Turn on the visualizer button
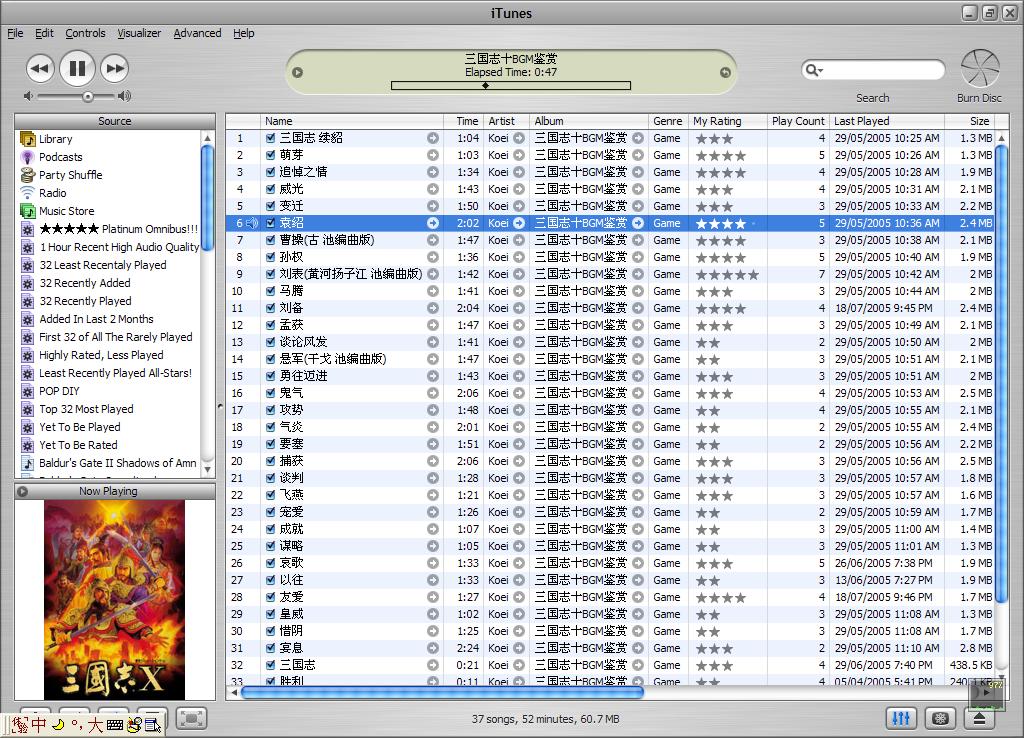Image resolution: width=1024 pixels, height=738 pixels. [940, 718]
